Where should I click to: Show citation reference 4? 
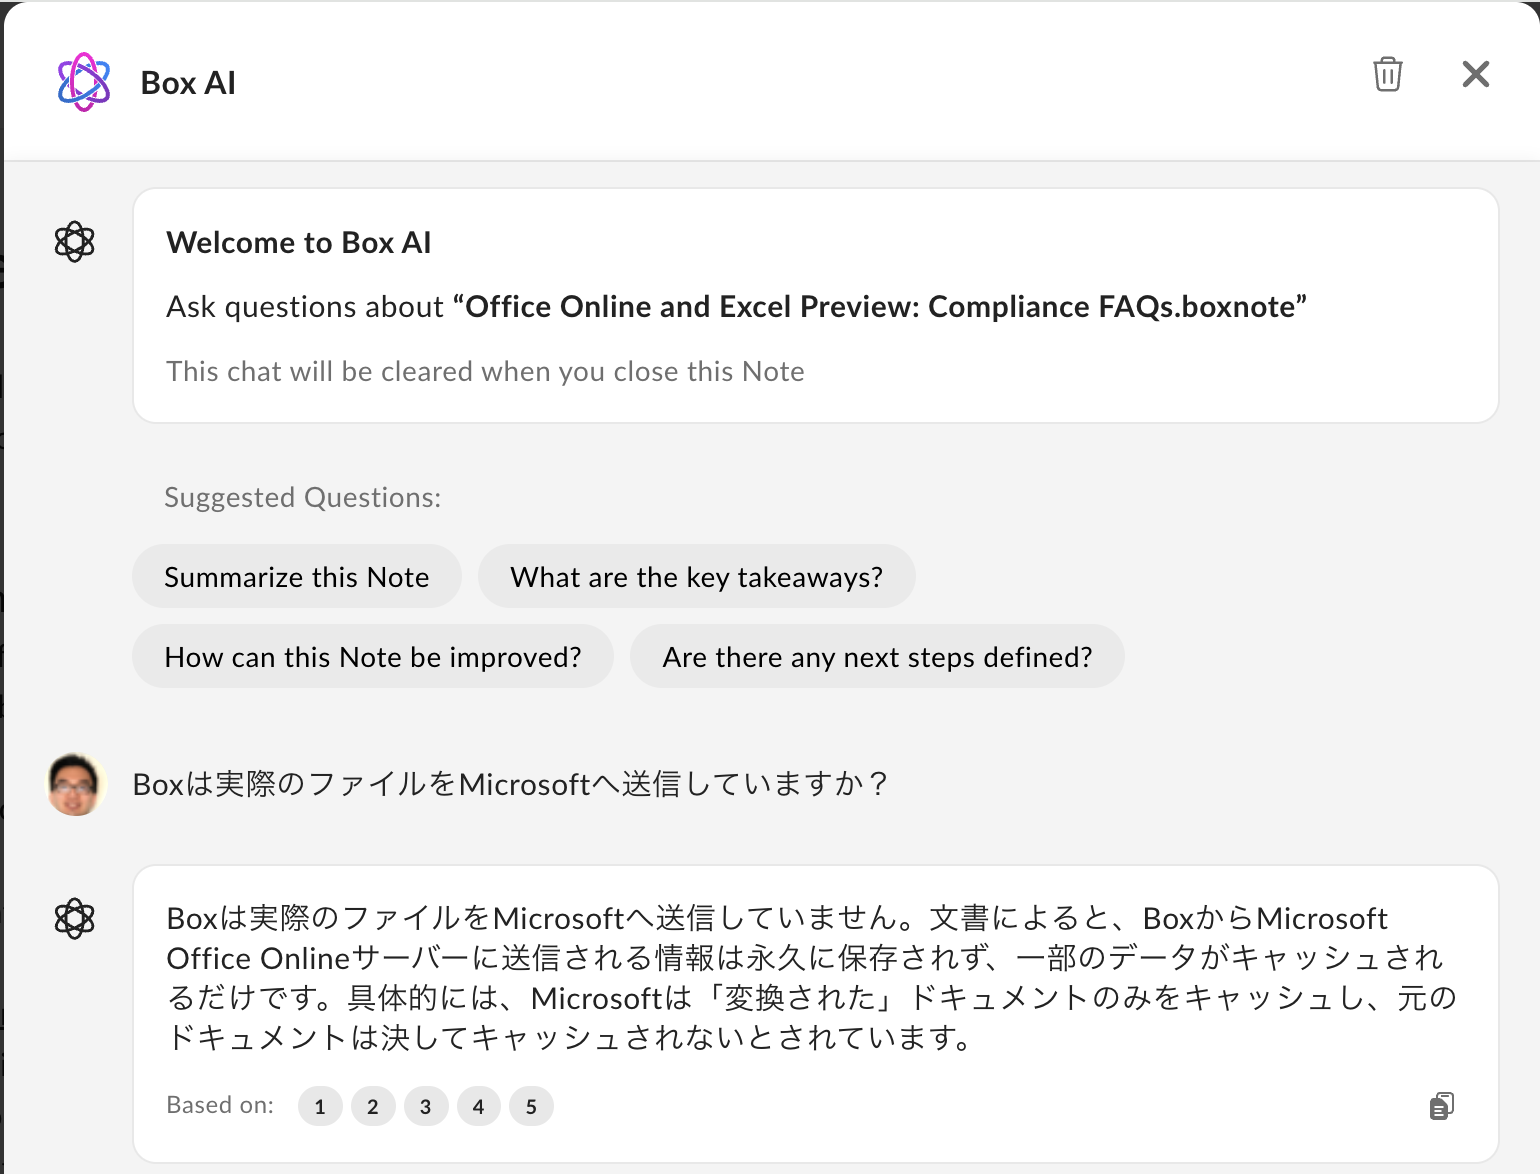(x=479, y=1107)
